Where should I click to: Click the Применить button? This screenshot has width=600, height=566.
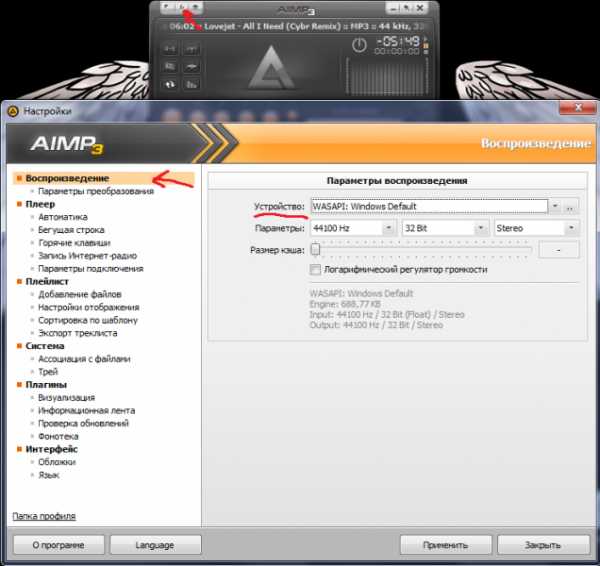(x=446, y=545)
